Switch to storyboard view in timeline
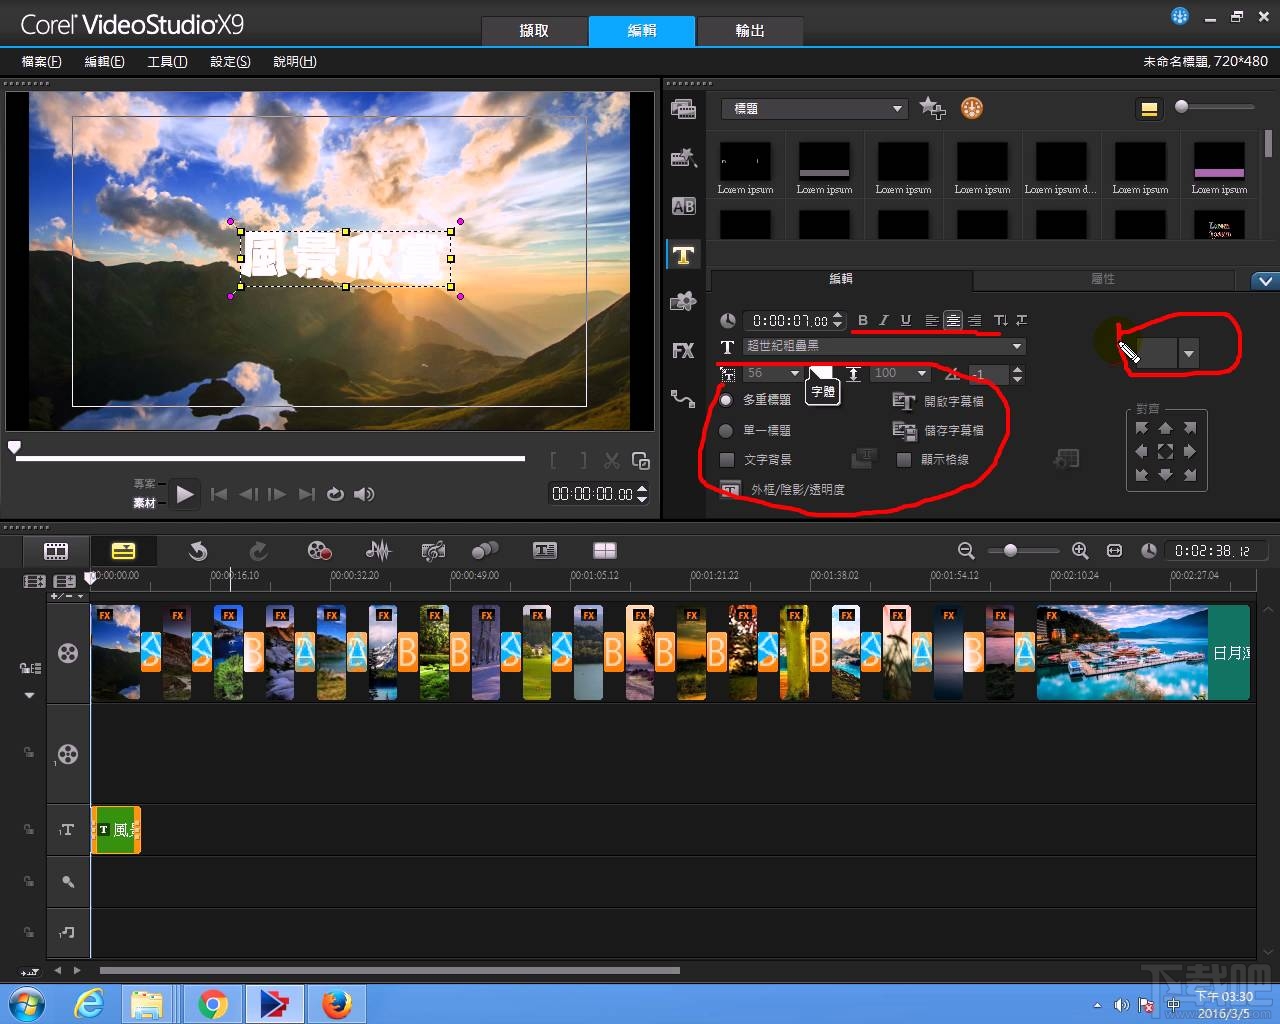 56,551
